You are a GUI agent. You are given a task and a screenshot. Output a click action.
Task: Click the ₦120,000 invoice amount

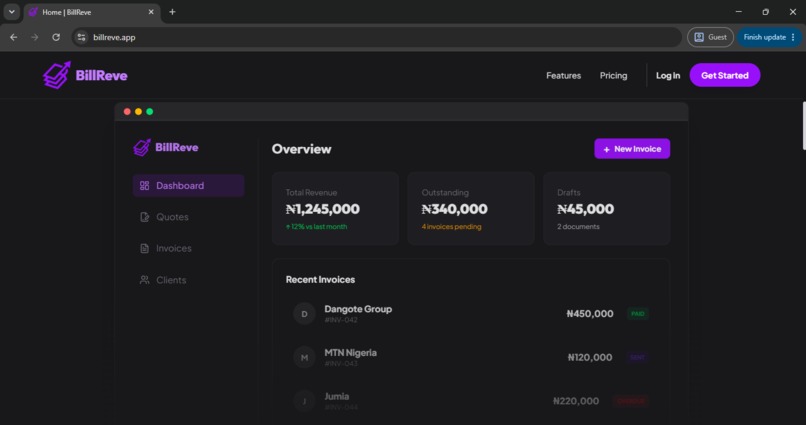coord(590,357)
